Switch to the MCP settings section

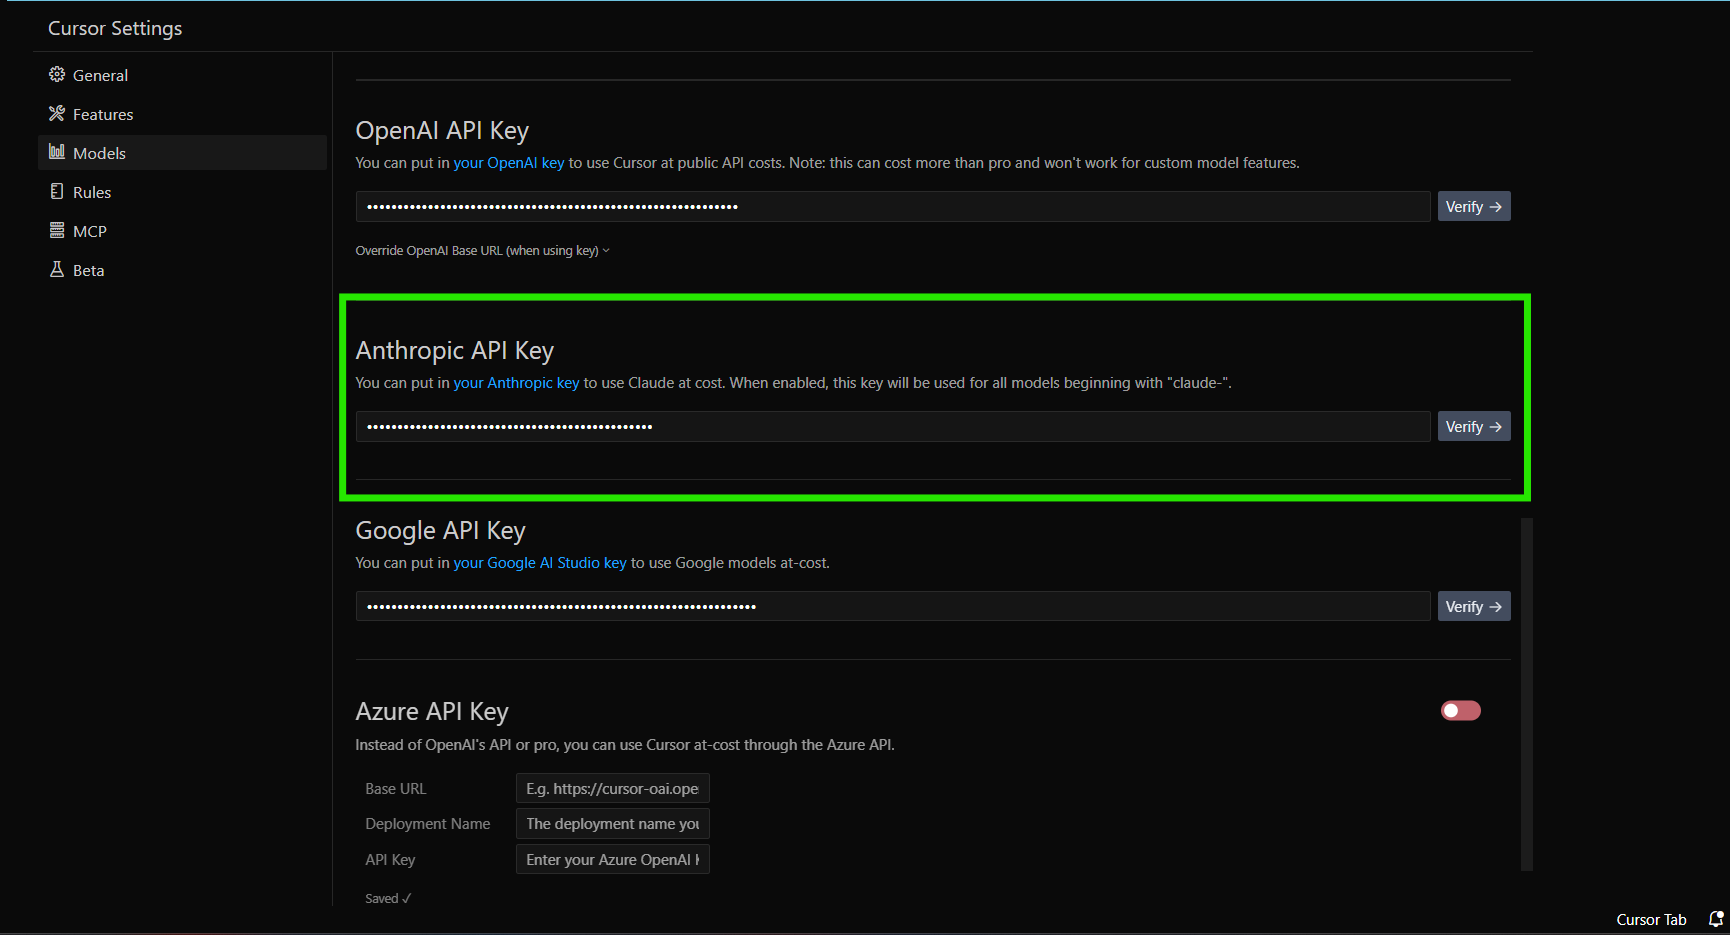tap(183, 231)
